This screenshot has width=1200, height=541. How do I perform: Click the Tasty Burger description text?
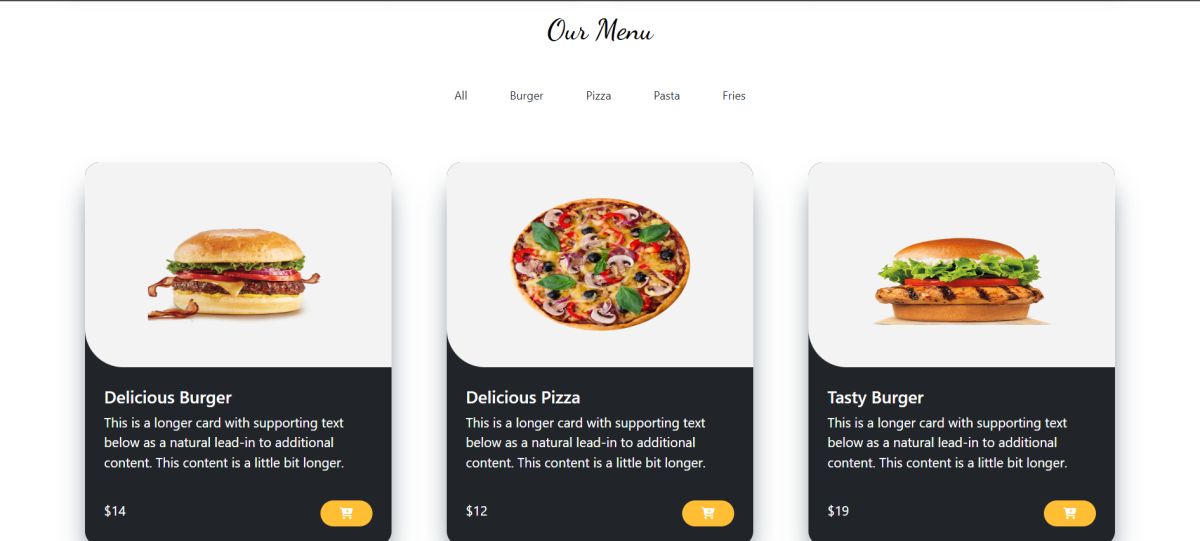(948, 443)
